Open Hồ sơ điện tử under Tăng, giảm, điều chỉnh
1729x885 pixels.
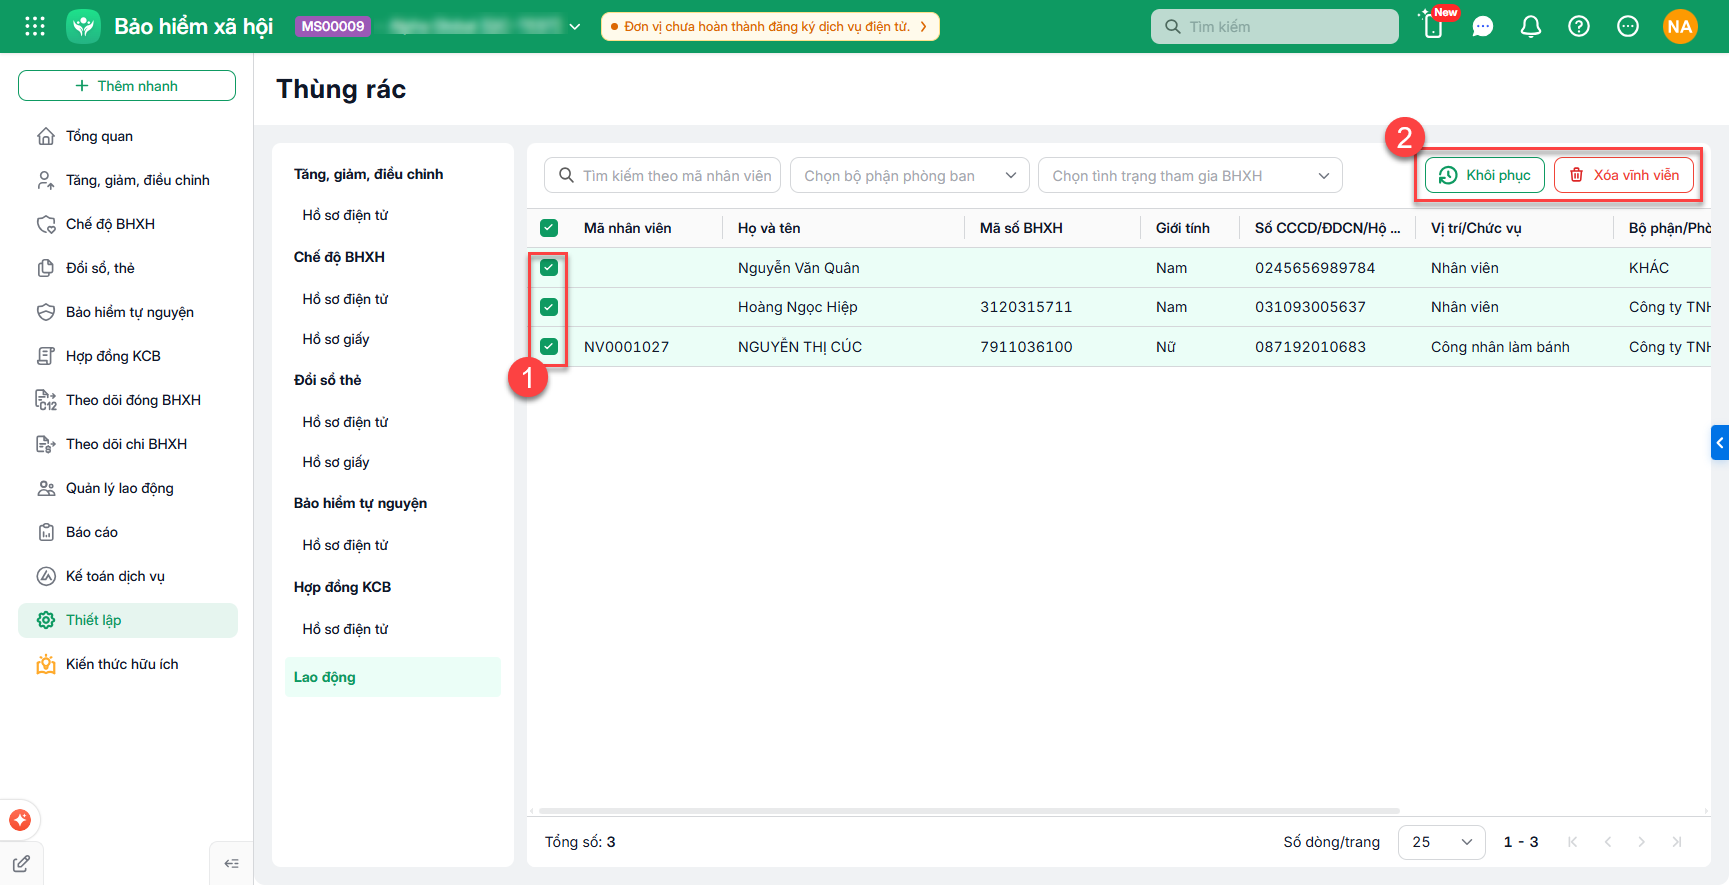(345, 215)
